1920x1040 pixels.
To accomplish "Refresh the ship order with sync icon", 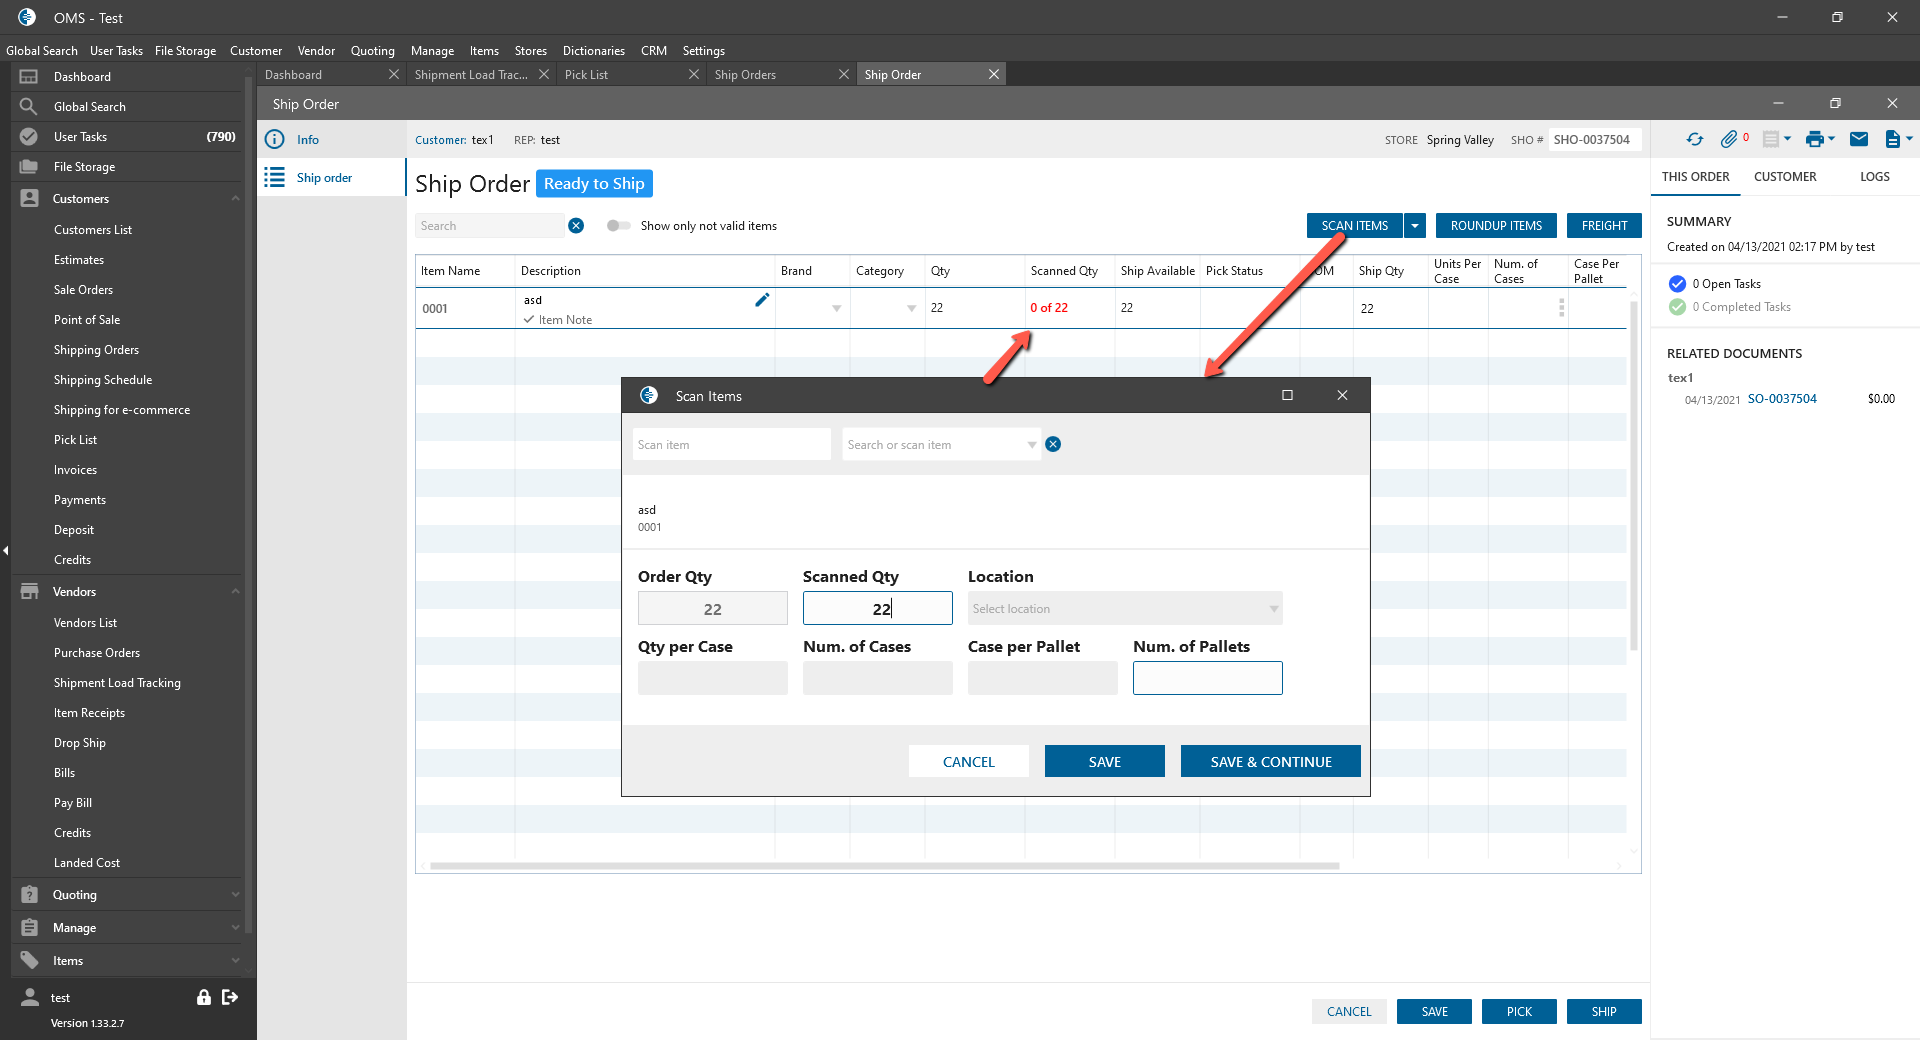I will coord(1694,140).
